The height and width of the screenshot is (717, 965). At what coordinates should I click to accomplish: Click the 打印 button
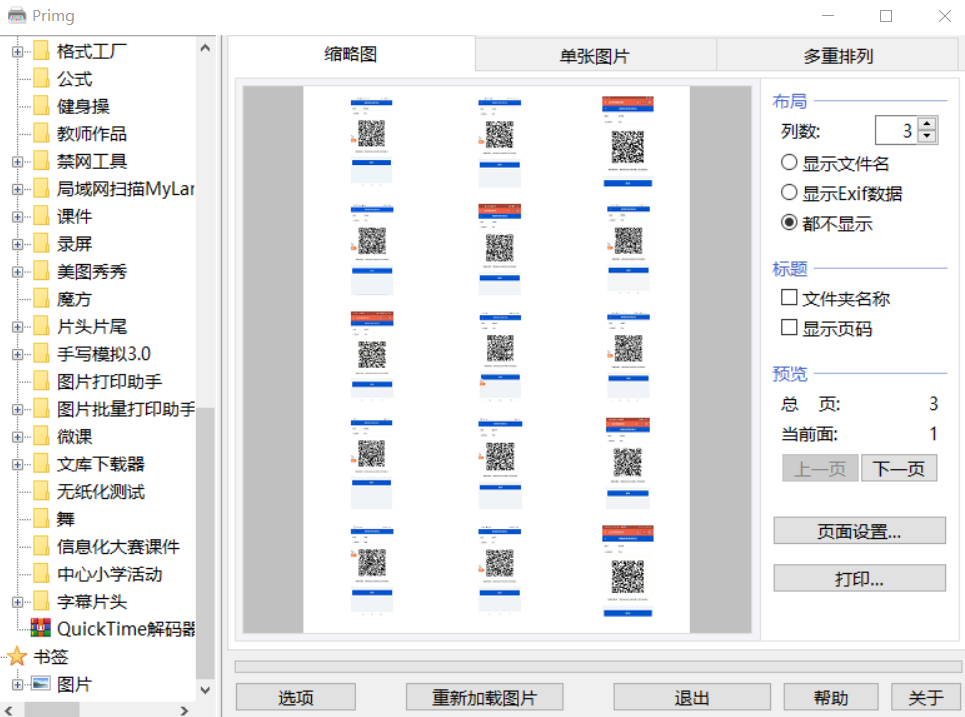[859, 579]
